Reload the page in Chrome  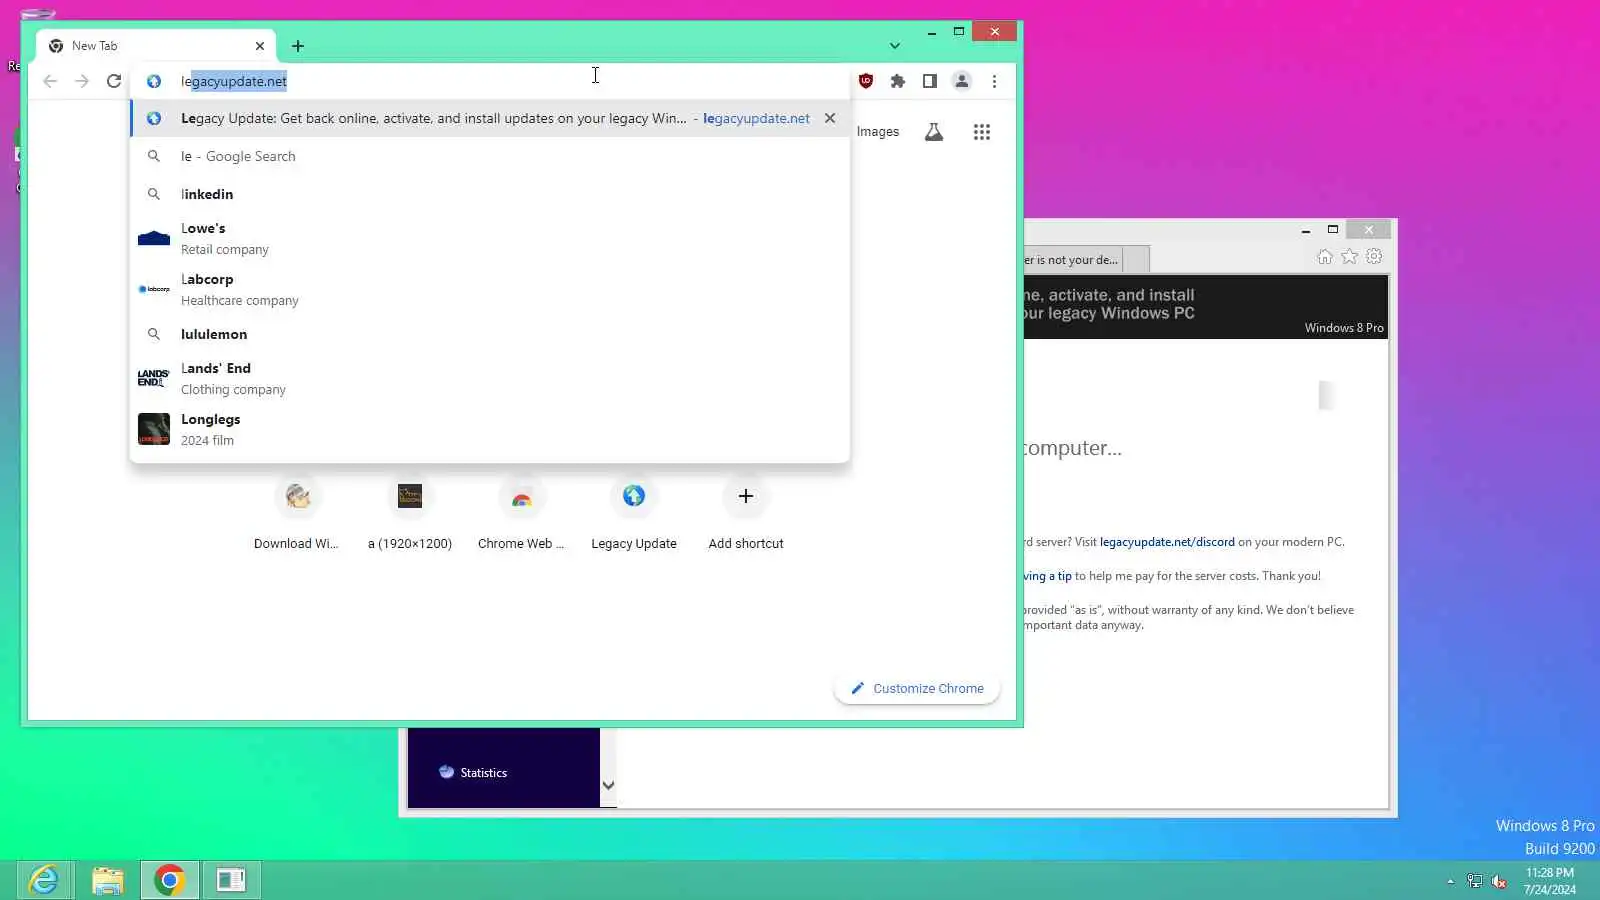click(x=114, y=81)
